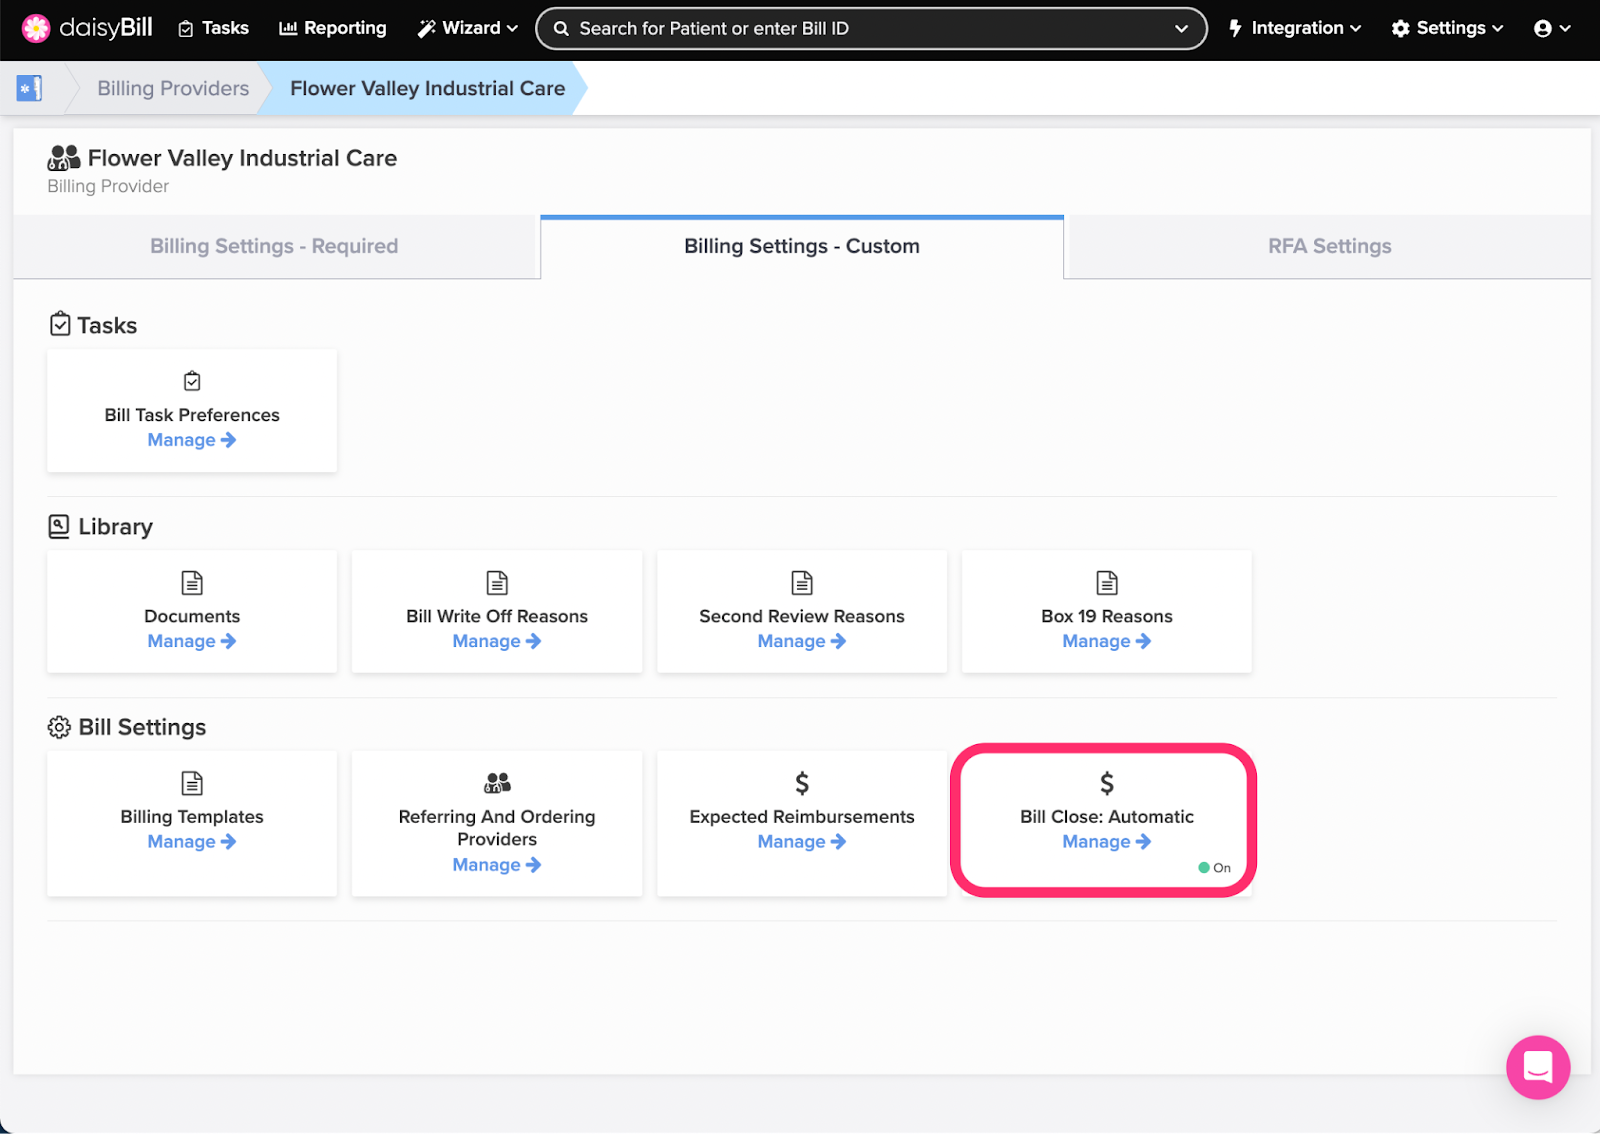
Task: Switch to the RFA Settings tab
Action: (x=1330, y=246)
